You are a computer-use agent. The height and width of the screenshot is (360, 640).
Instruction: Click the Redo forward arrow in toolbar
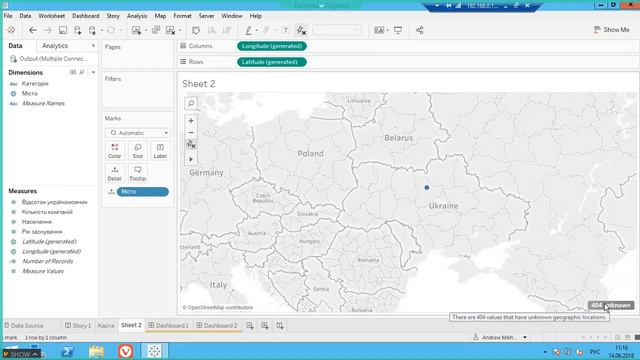click(x=48, y=30)
